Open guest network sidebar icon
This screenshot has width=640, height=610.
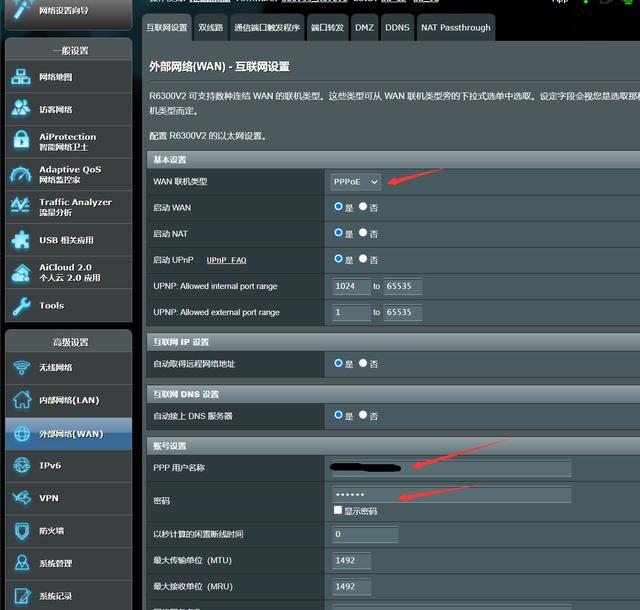21,109
